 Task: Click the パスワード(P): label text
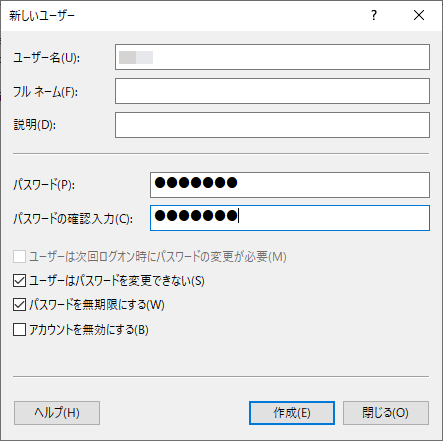(x=44, y=185)
